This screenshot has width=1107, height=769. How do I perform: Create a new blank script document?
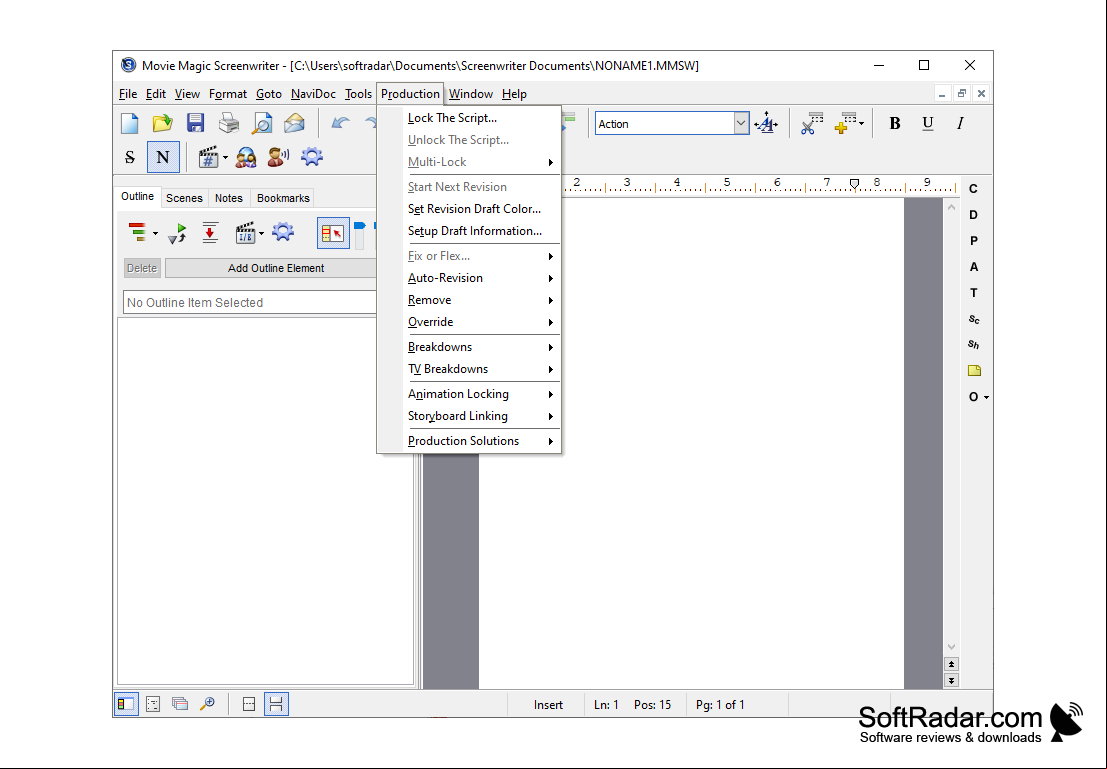[130, 124]
